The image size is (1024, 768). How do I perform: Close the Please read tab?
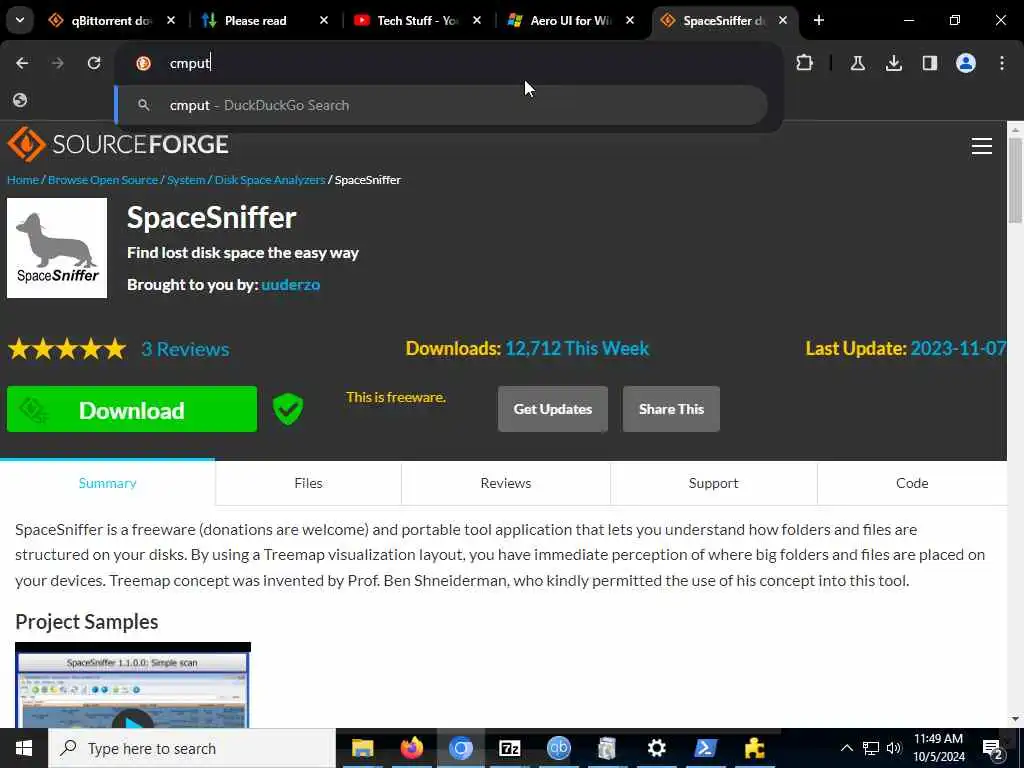click(323, 20)
